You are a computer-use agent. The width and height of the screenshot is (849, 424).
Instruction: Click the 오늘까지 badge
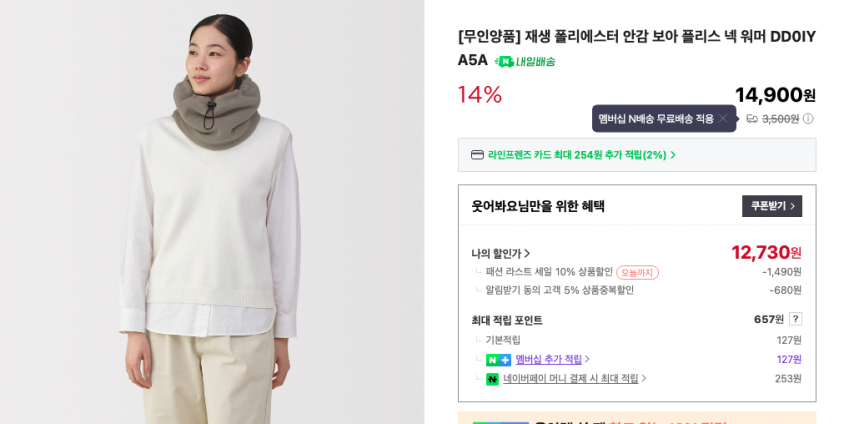click(x=637, y=272)
